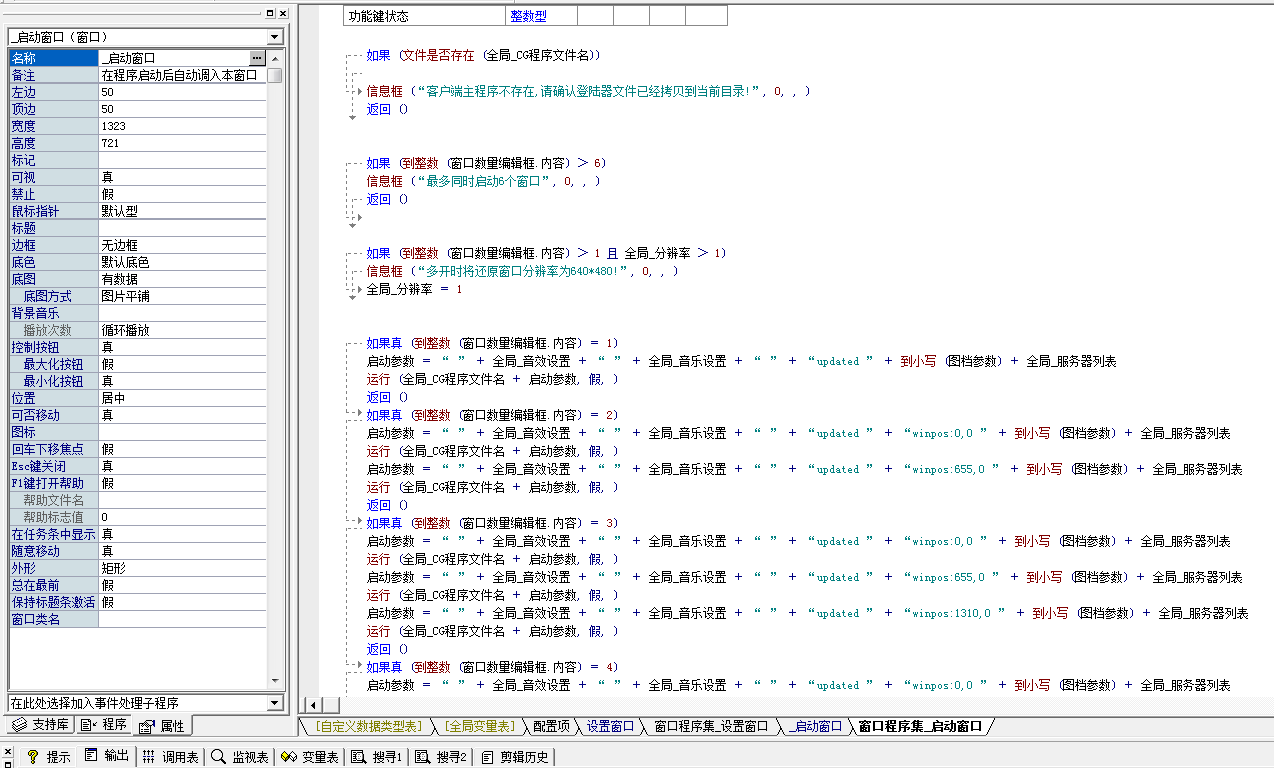Image resolution: width=1274 pixels, height=768 pixels.
Task: Toggle the 最小化按钮 value 真
Action: [x=182, y=381]
